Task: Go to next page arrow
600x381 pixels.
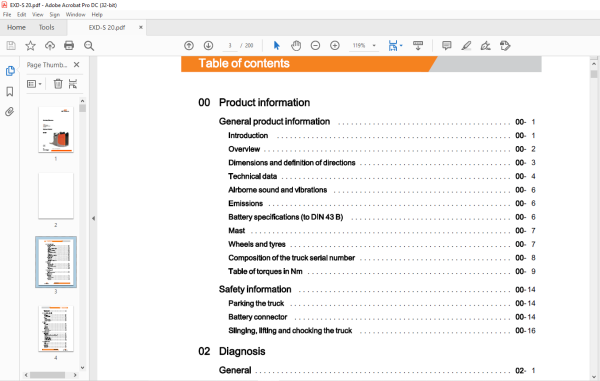Action: (208, 46)
